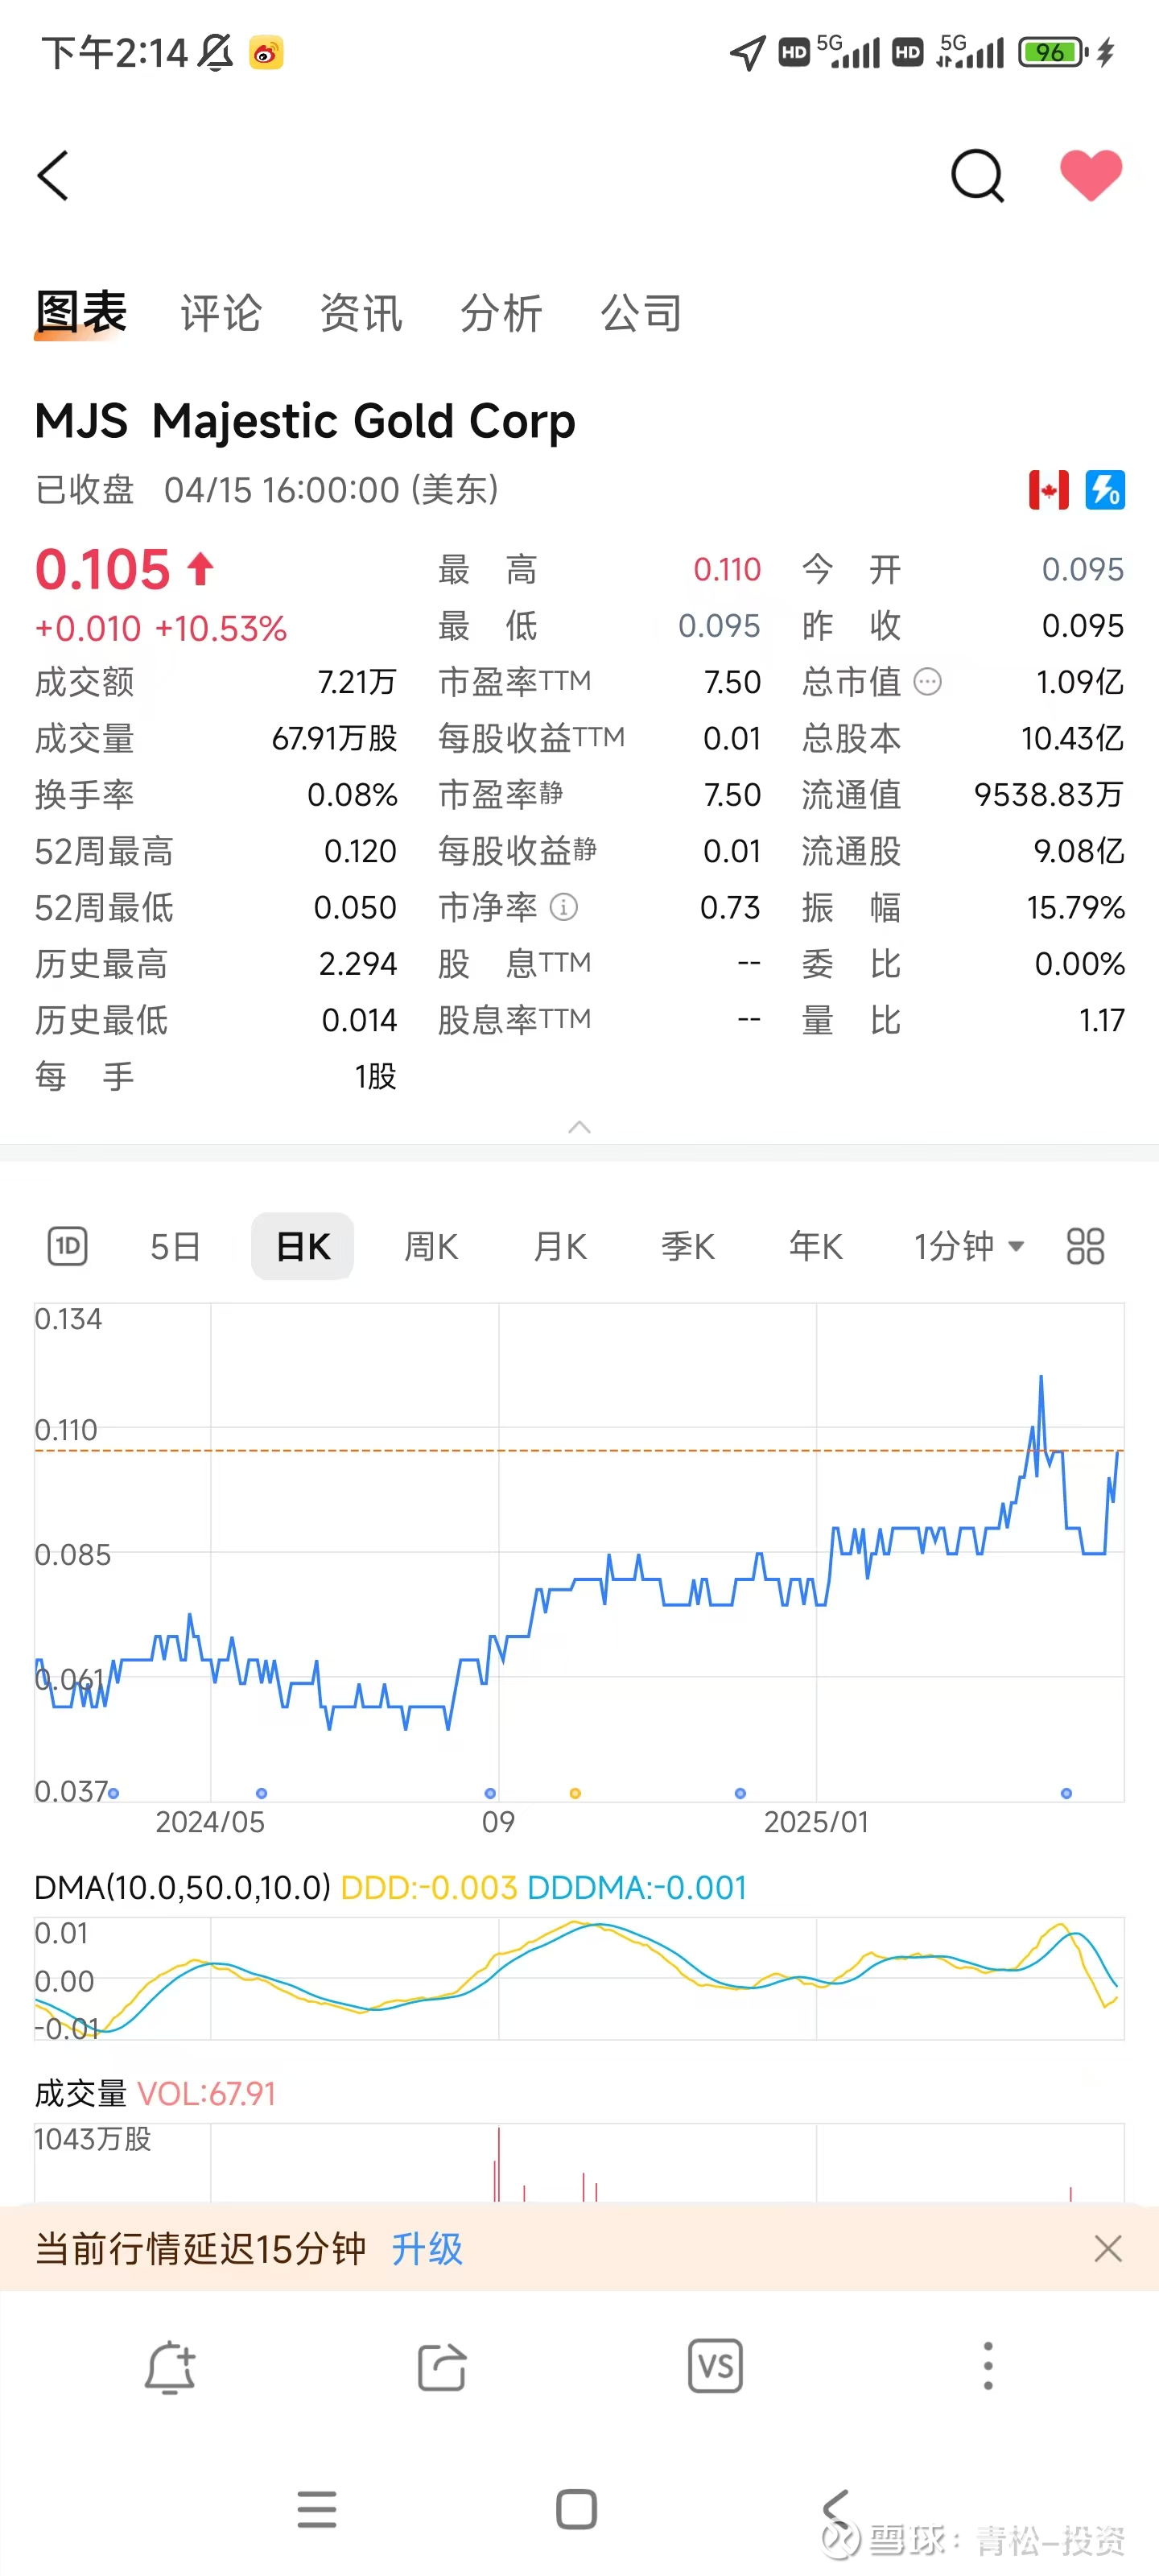Tap the 量比 value 1.17
The height and width of the screenshot is (2576, 1159).
tap(1101, 1020)
